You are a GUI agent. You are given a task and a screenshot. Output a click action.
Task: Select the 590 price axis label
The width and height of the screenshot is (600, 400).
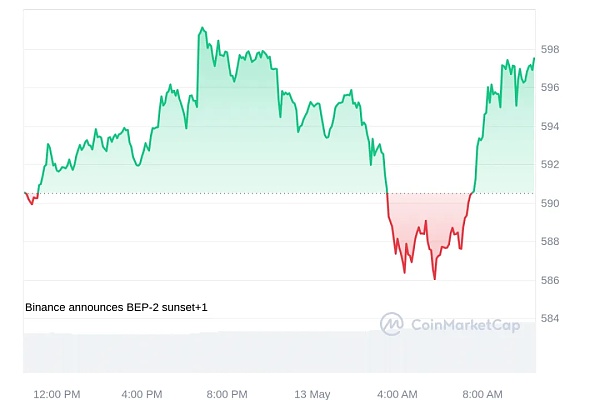(551, 203)
